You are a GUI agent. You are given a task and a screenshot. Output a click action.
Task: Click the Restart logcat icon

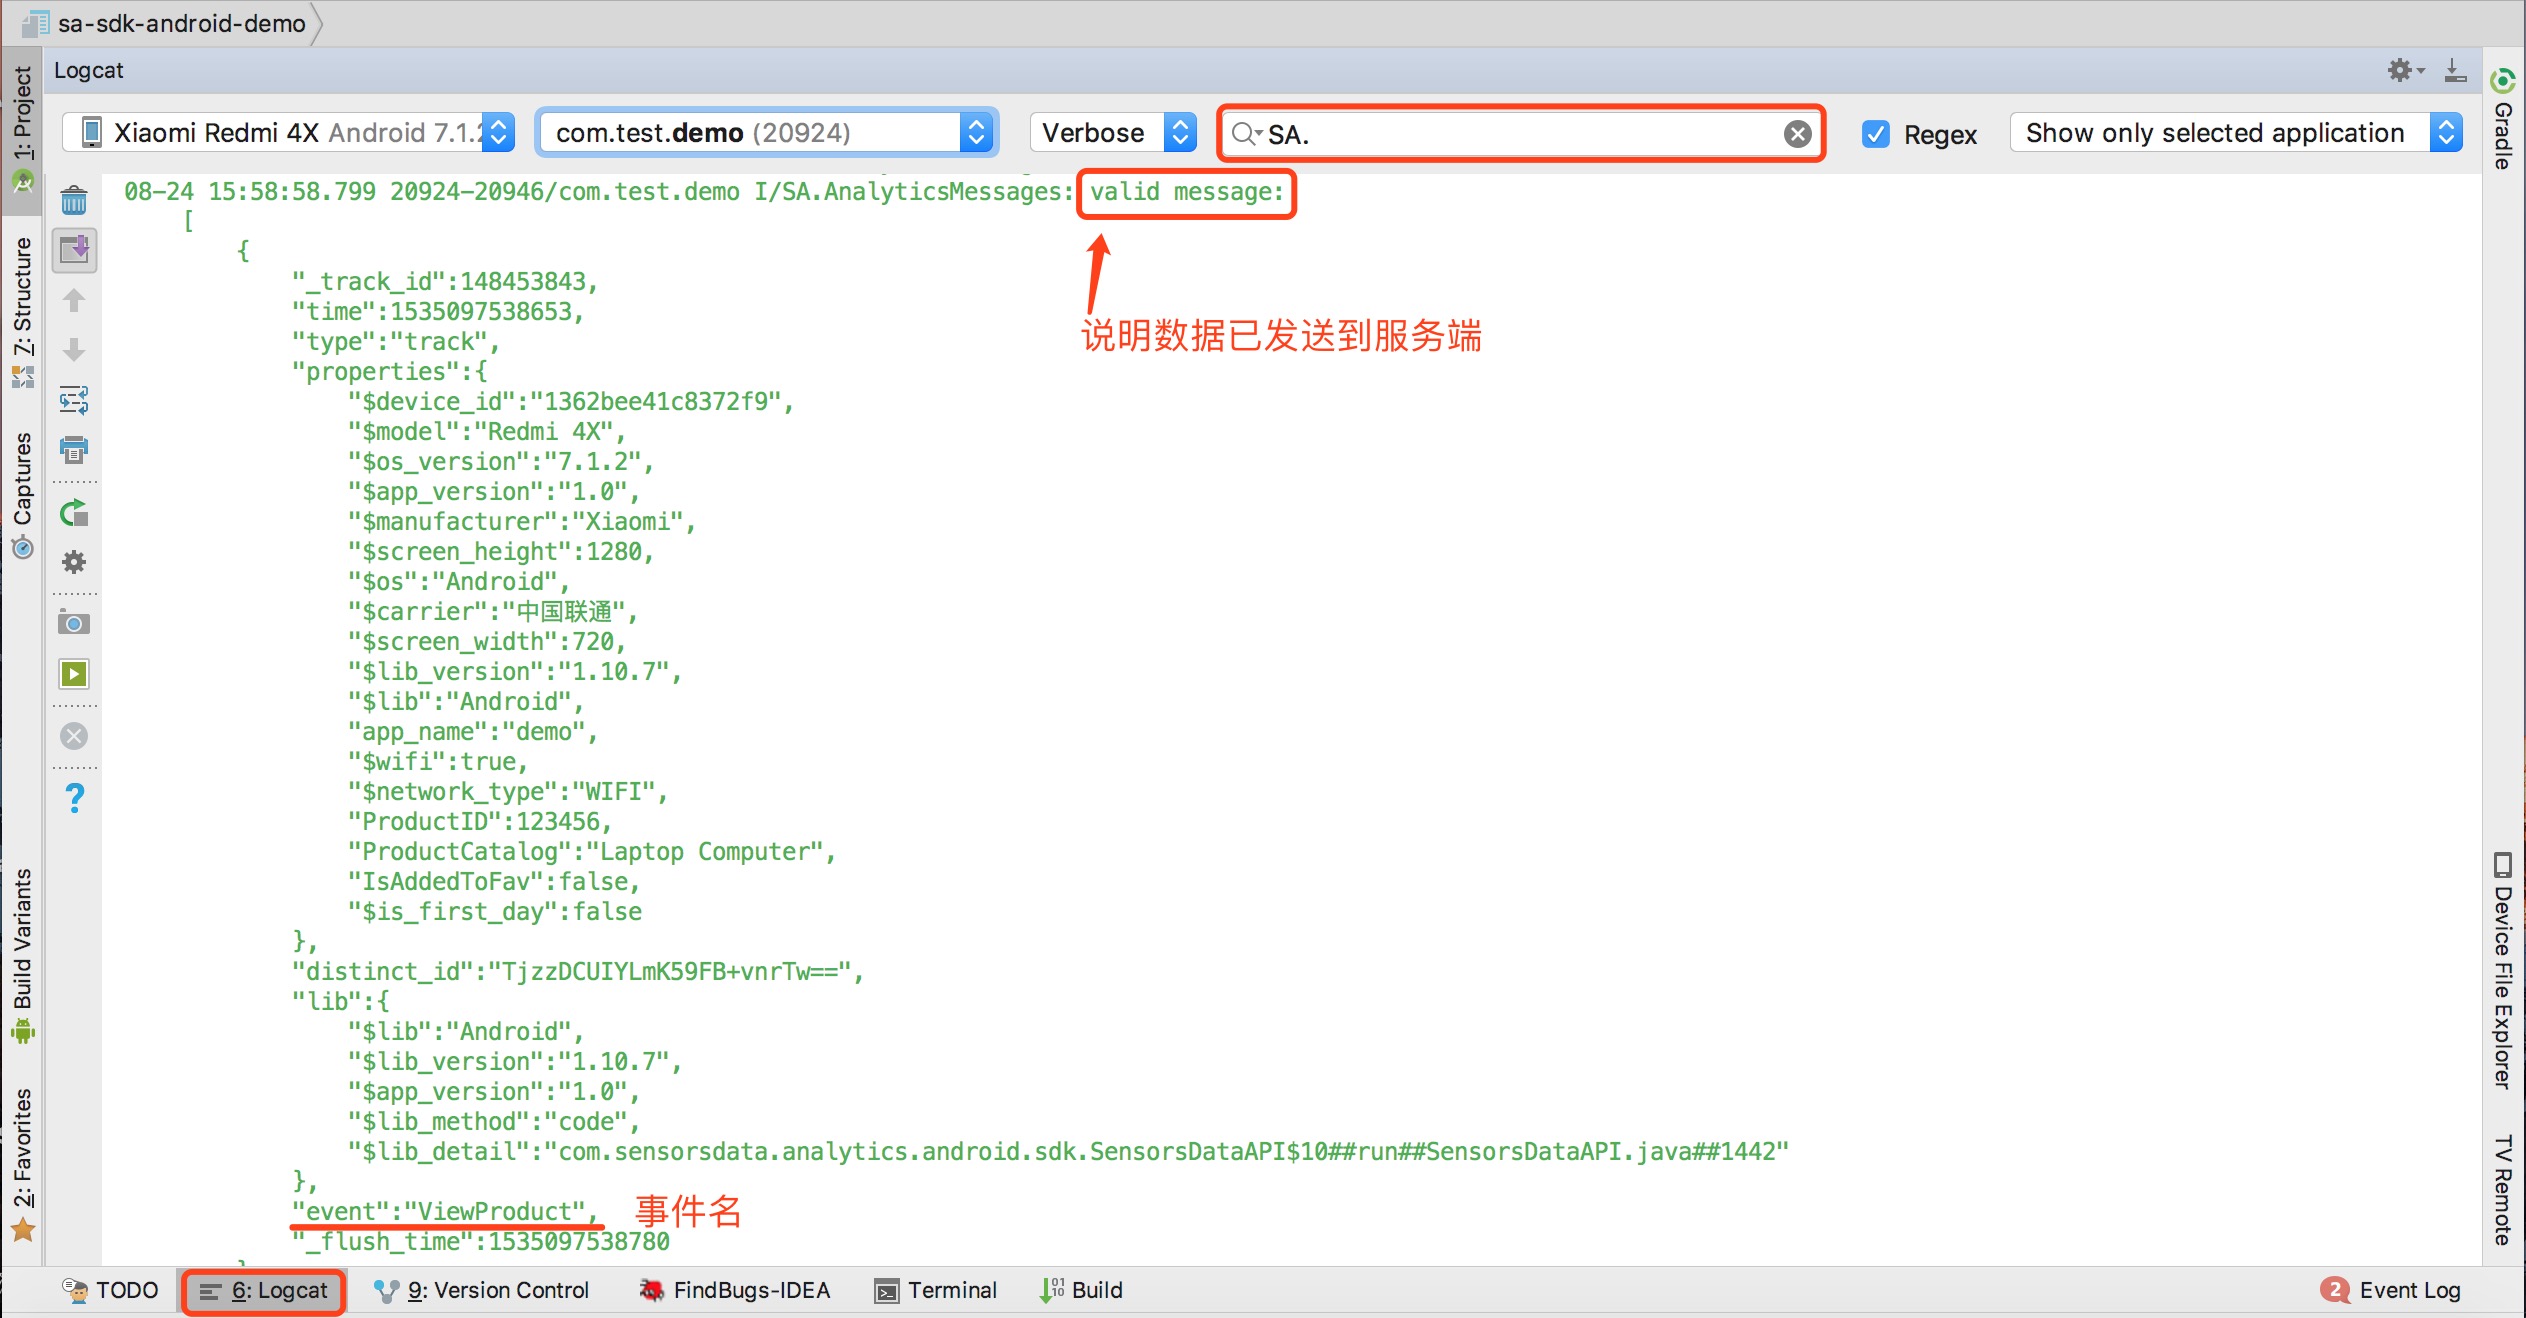pos(74,514)
